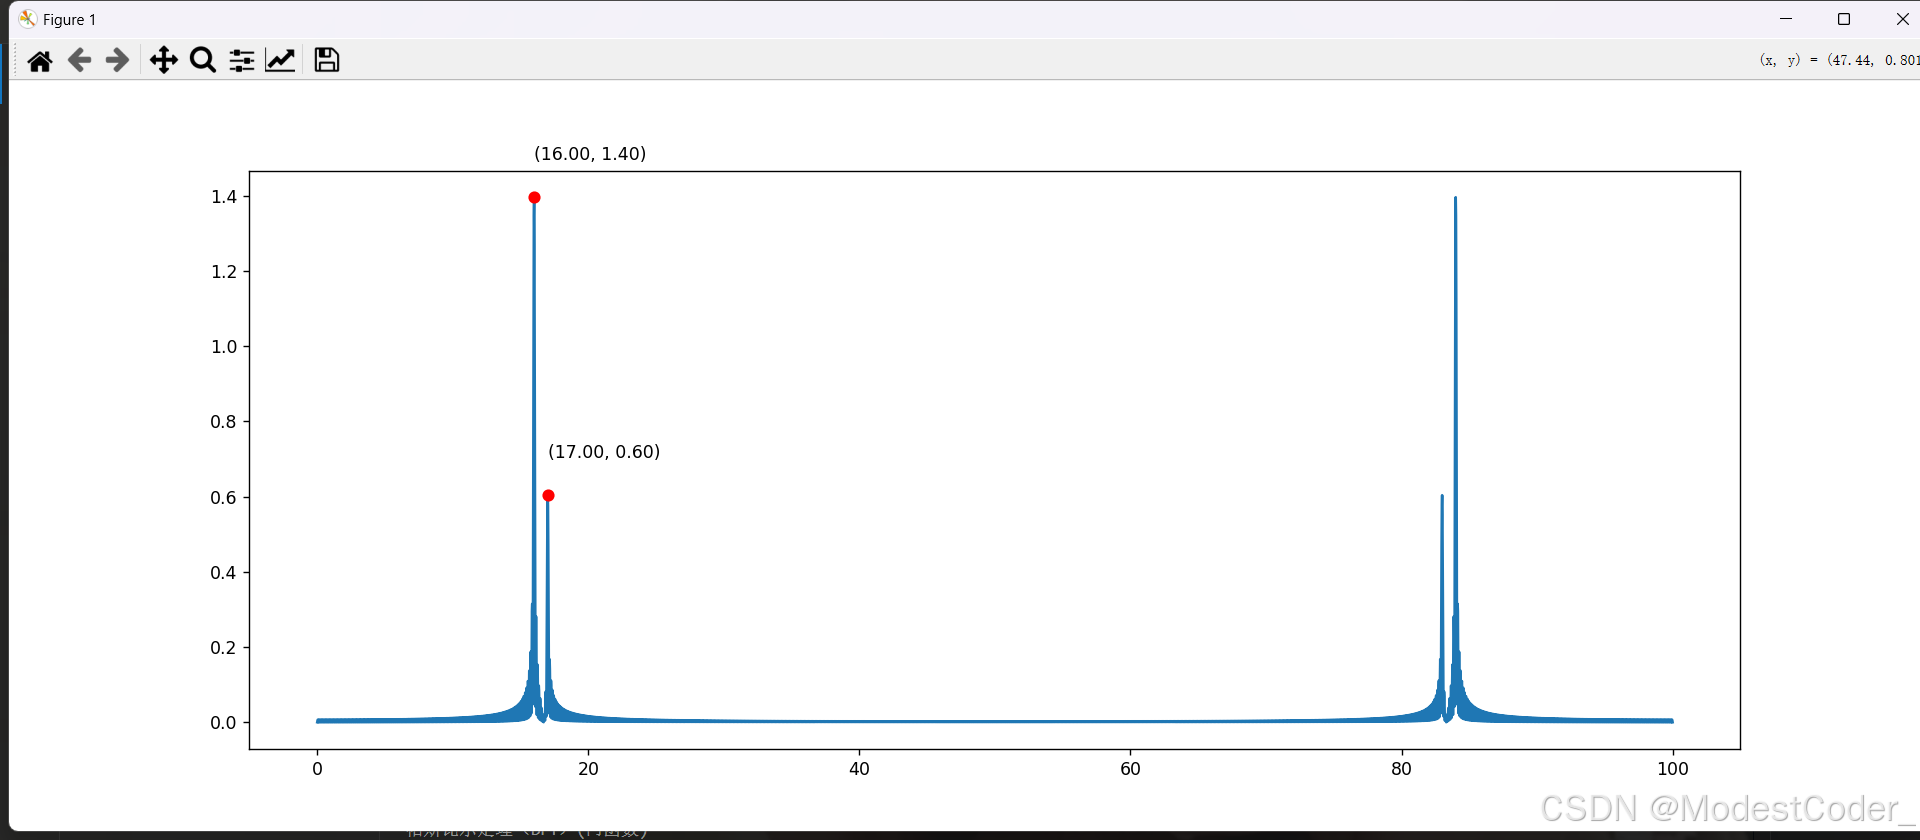This screenshot has height=840, width=1920.
Task: Click the y-axis tick label 0.8
Action: point(224,422)
